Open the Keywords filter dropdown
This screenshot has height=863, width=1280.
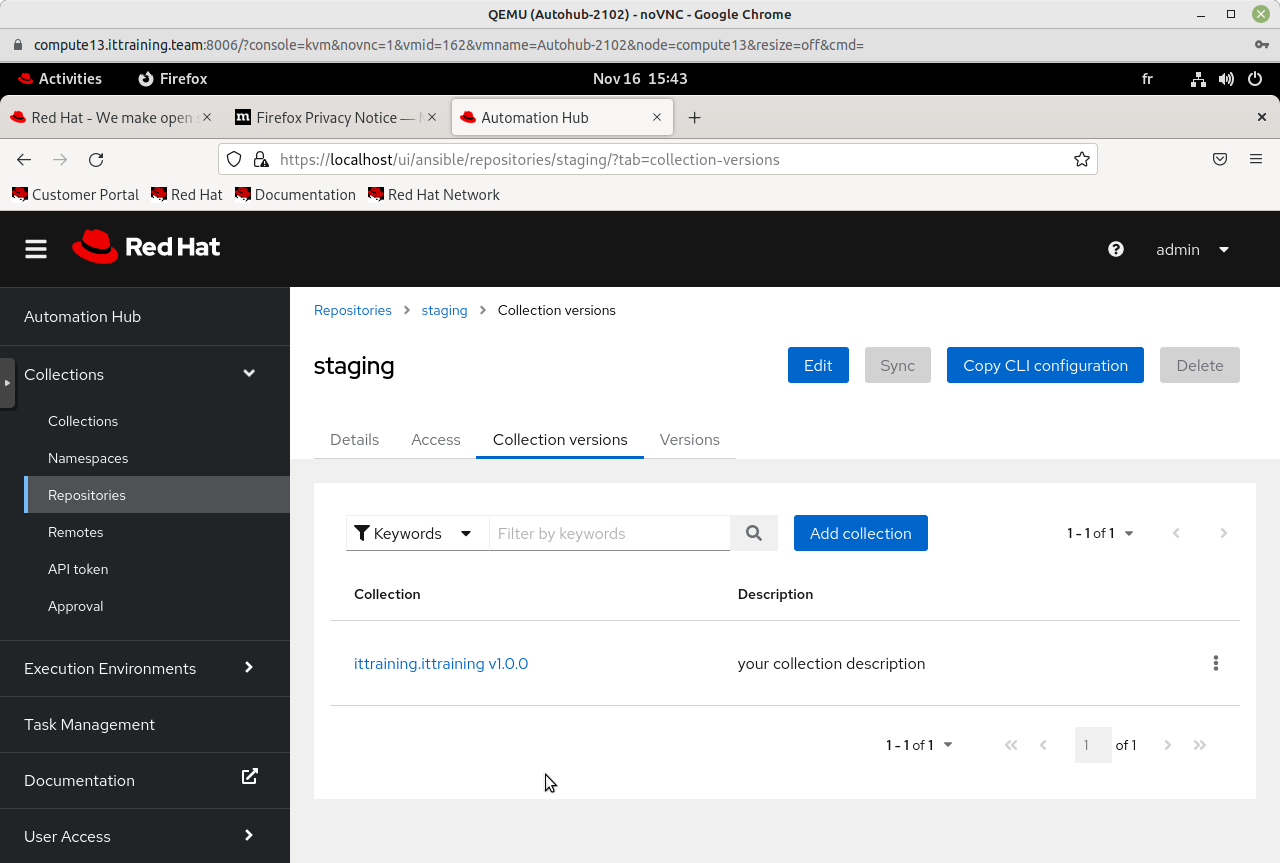pos(417,533)
